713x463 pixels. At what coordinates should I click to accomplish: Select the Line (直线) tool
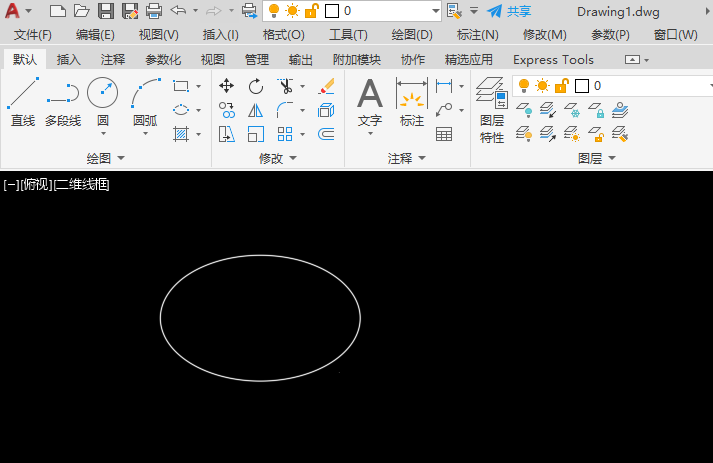23,102
